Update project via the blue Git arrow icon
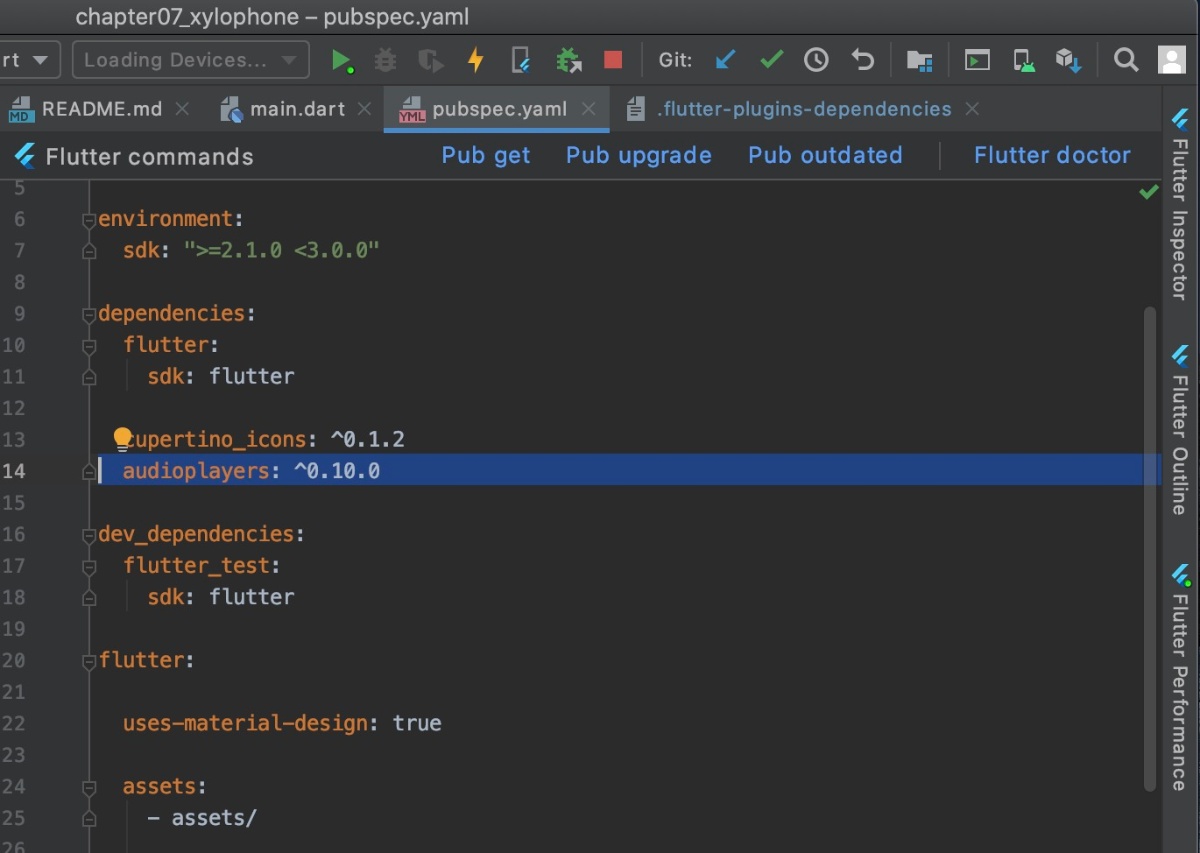The image size is (1200, 853). [x=725, y=60]
